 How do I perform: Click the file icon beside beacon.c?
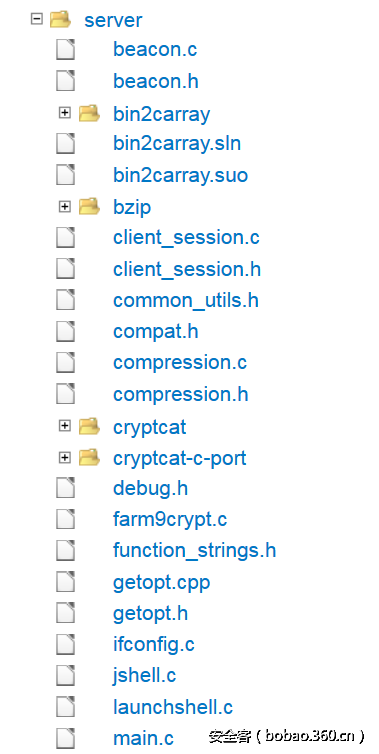[65, 50]
